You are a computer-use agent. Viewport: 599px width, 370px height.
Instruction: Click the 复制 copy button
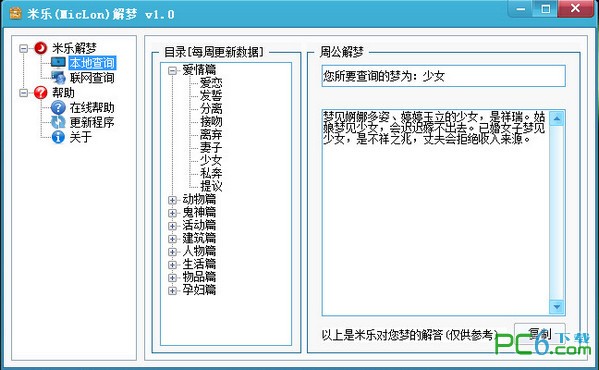point(540,334)
